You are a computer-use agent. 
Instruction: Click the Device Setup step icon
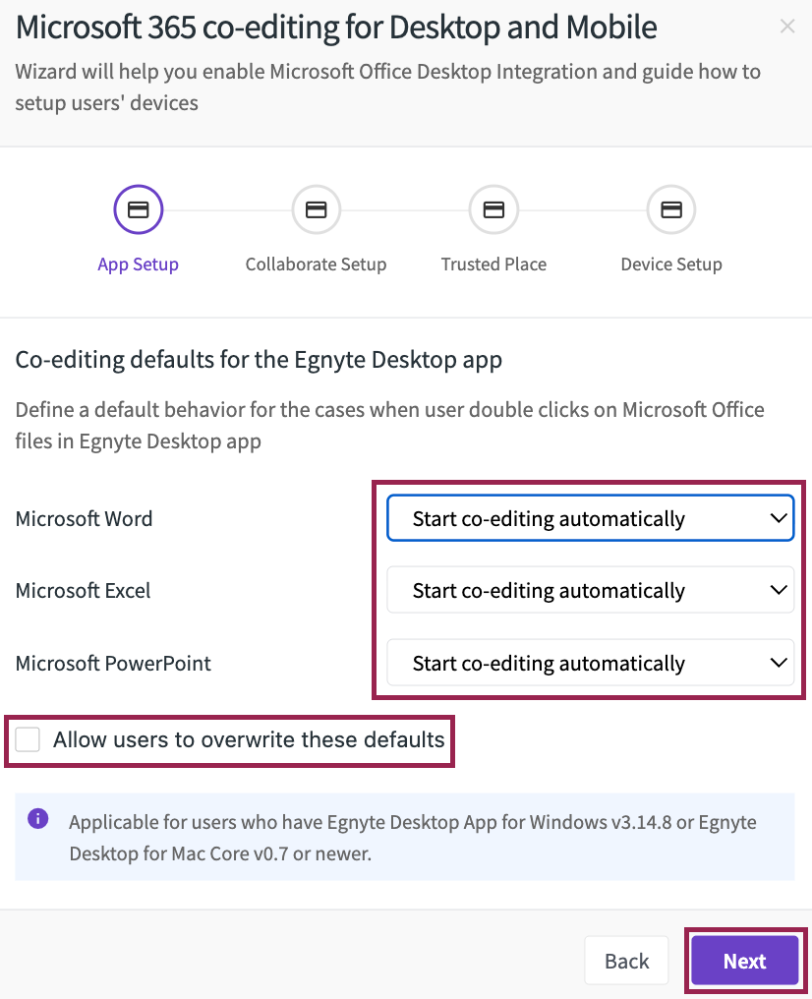(x=671, y=210)
